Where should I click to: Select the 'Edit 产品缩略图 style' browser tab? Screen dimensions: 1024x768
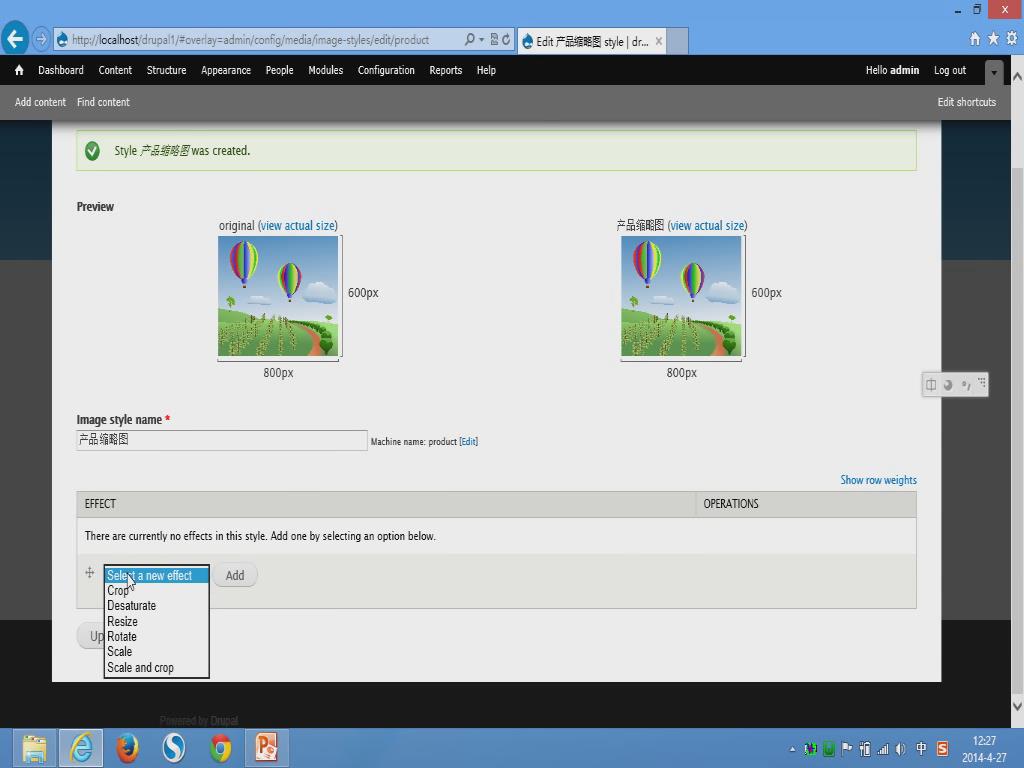click(592, 41)
